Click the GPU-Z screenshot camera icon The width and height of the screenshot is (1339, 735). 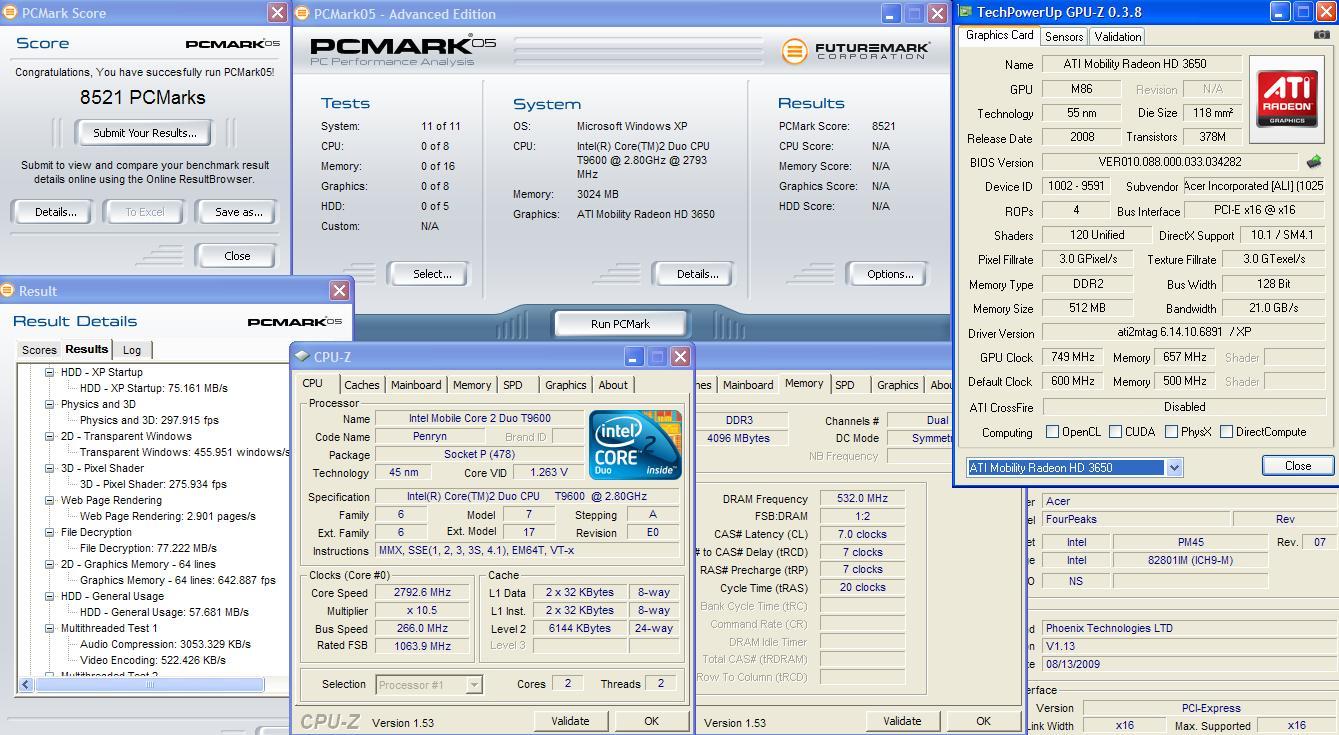1322,35
